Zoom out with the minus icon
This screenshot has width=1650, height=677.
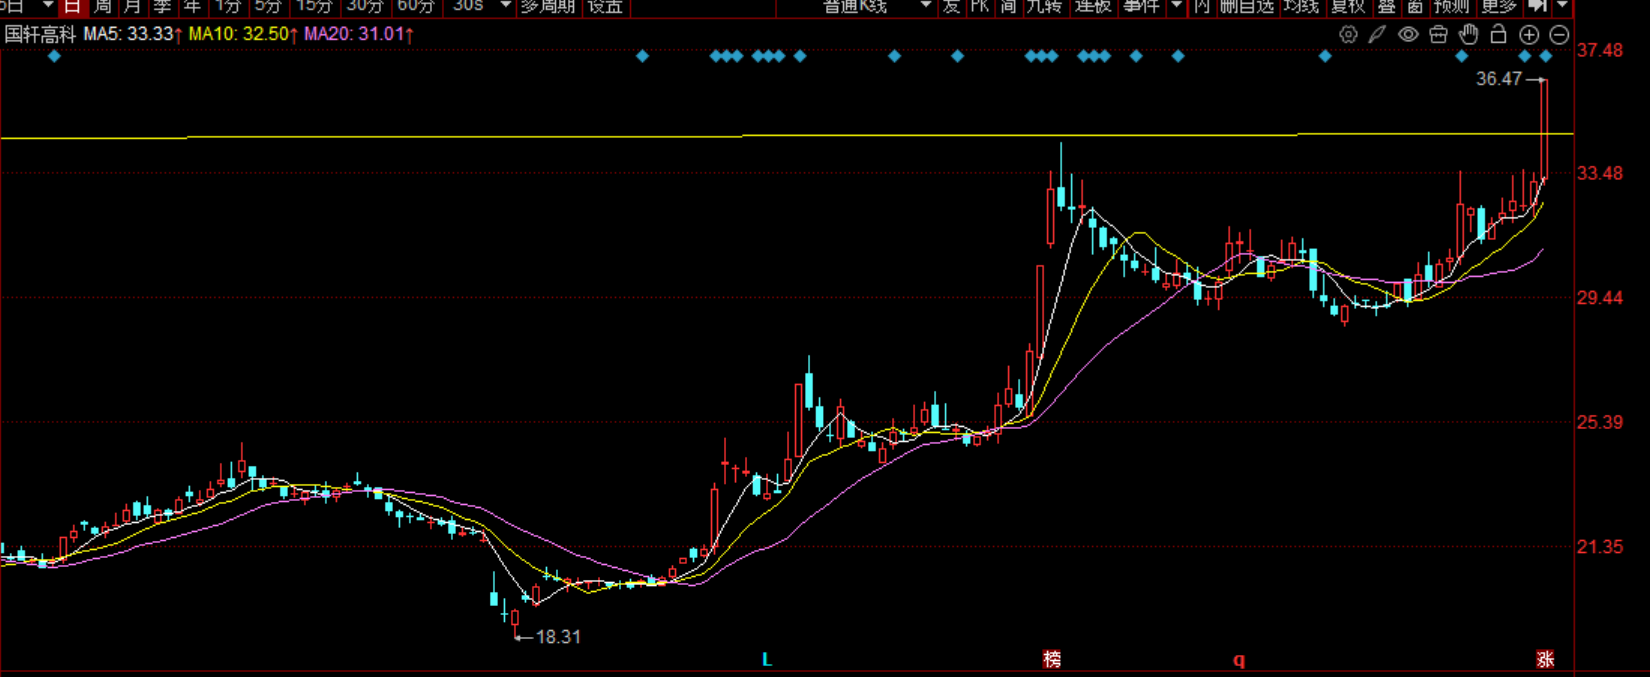click(x=1559, y=35)
